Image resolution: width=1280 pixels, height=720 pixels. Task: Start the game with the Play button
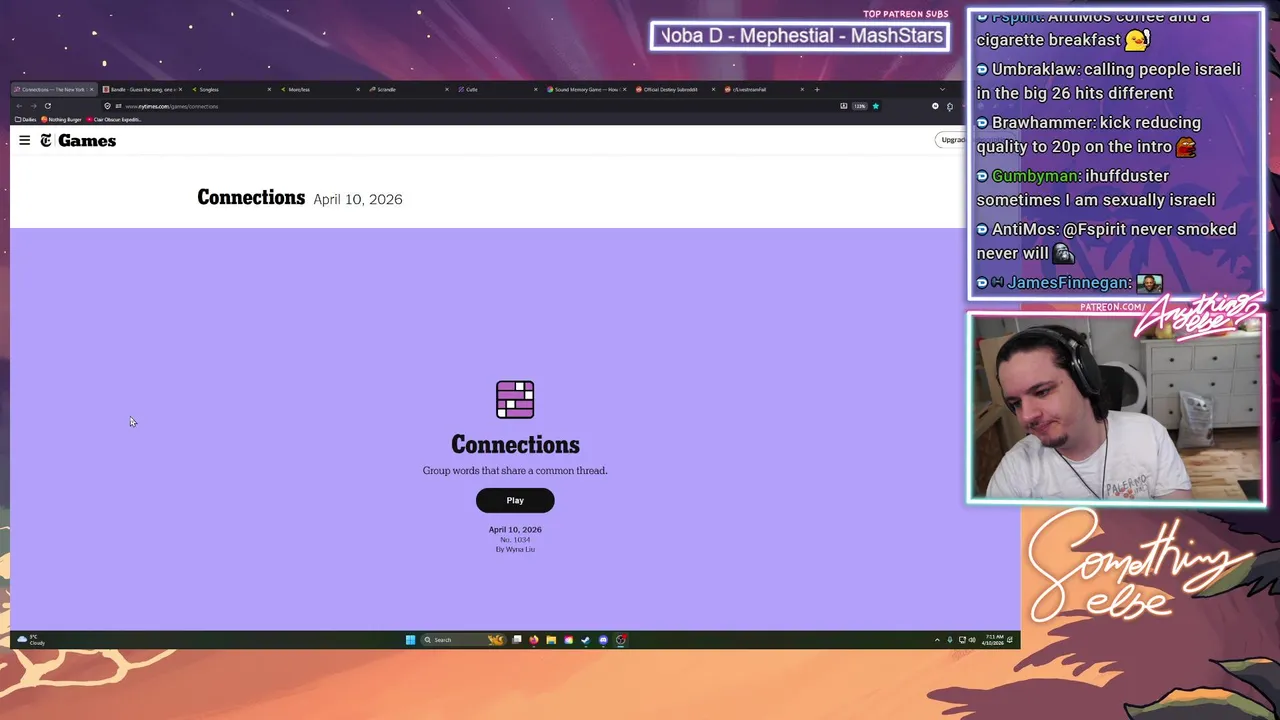(515, 500)
